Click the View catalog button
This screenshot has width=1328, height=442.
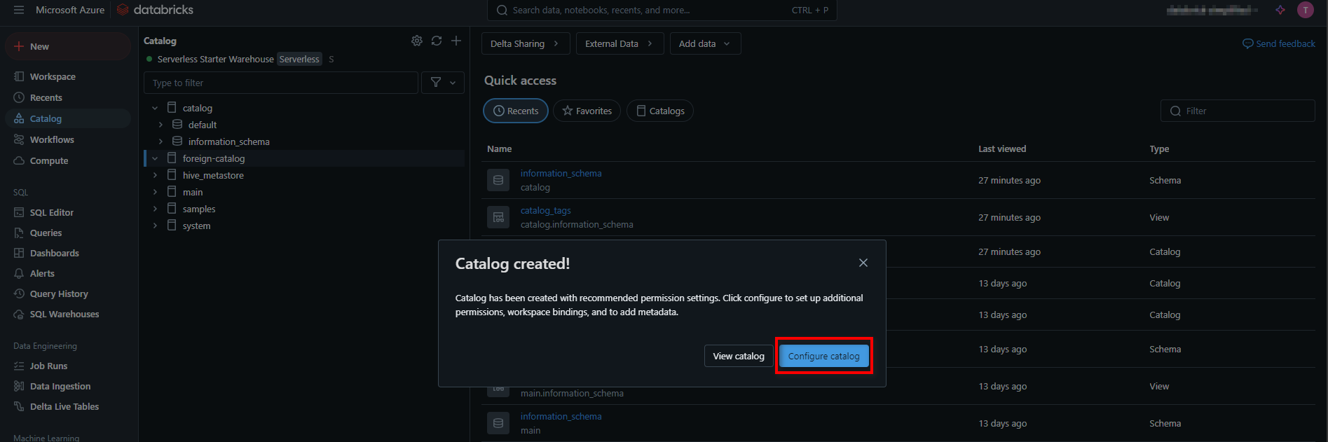coord(738,356)
